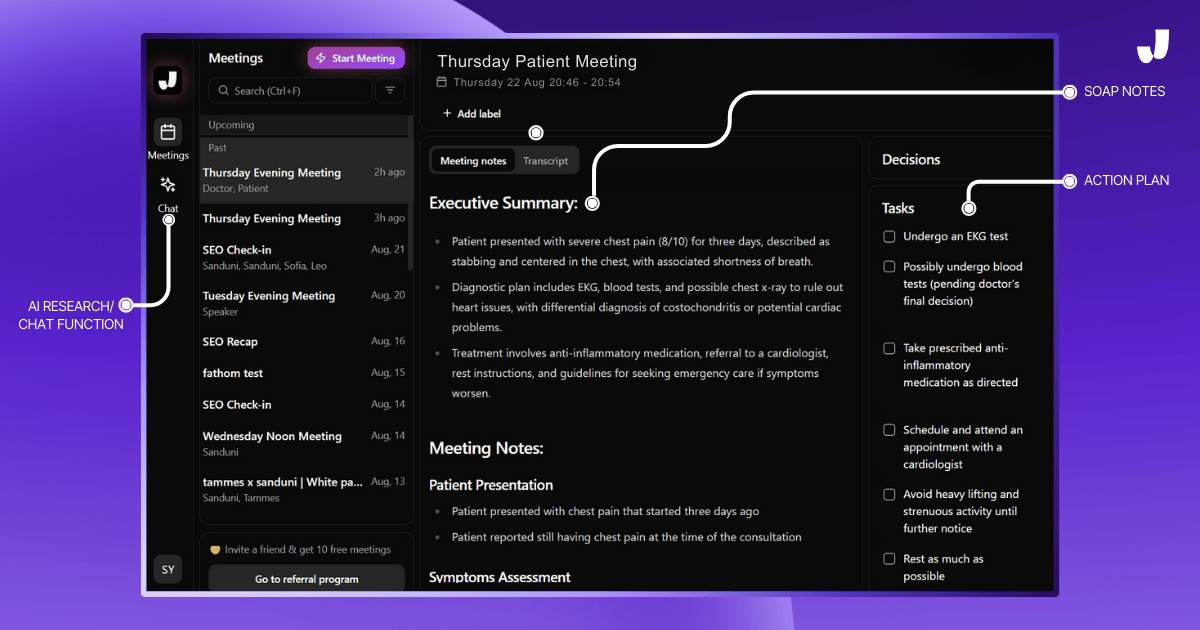
Task: Check the Take prescribed anti-inflammatory medication task
Action: pos(889,348)
